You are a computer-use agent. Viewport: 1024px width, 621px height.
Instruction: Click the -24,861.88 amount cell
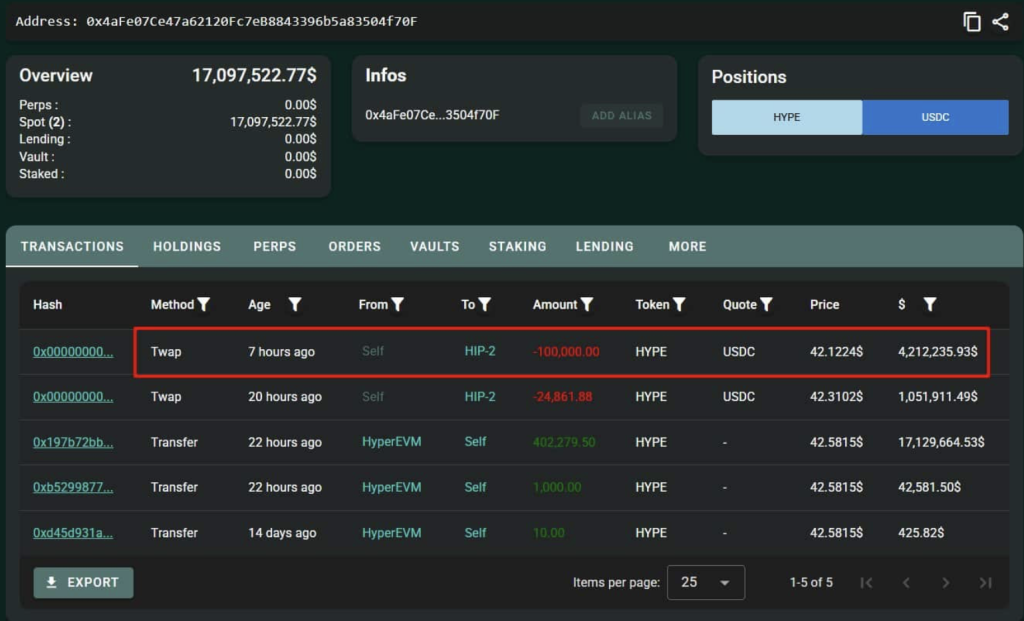(x=563, y=397)
